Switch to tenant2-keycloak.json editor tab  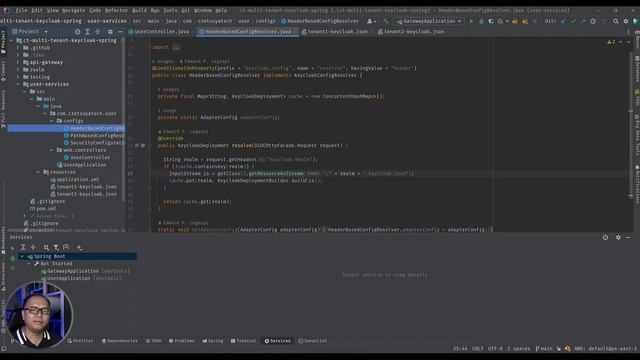pyautogui.click(x=413, y=31)
